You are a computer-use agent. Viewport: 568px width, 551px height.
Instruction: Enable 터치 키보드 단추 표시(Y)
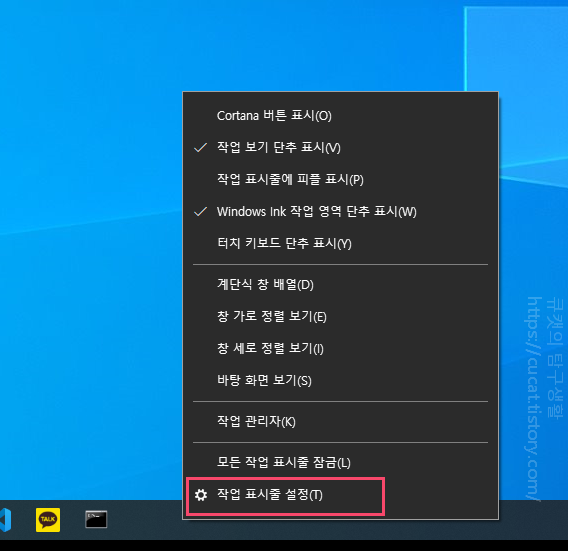point(341,243)
